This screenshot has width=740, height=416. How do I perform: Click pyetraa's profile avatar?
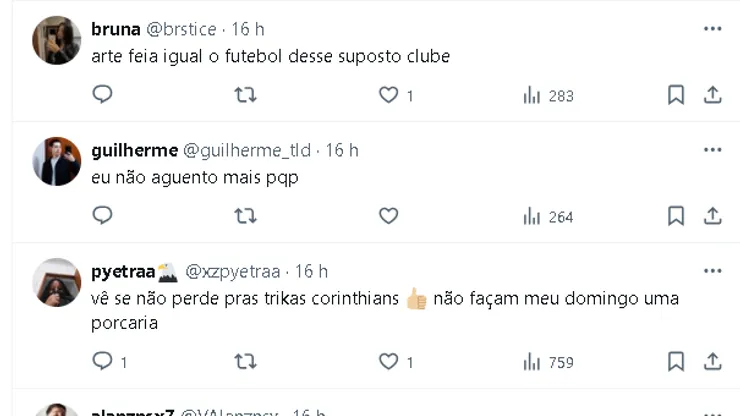click(x=57, y=283)
